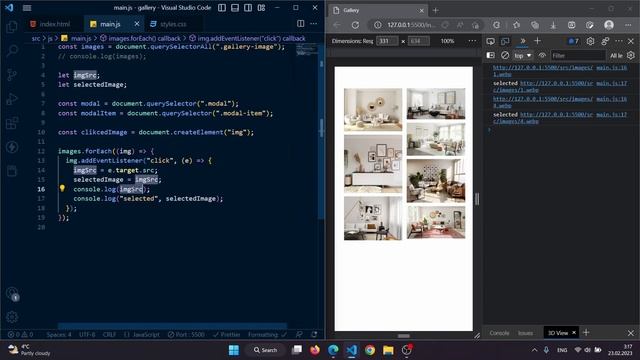Open Windows Start menu
Screen dimensions: 640x360
(x=234, y=350)
